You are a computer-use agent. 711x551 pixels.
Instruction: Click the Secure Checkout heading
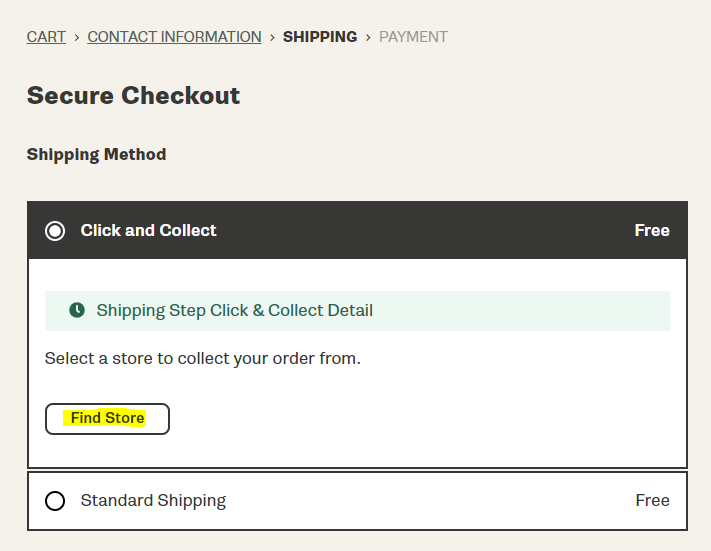pyautogui.click(x=133, y=95)
